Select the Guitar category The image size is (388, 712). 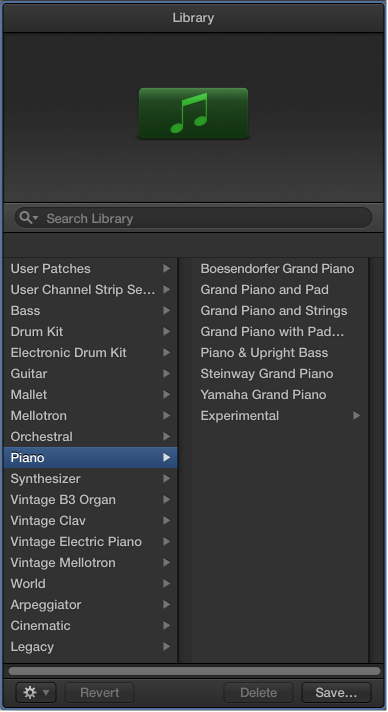[90, 373]
